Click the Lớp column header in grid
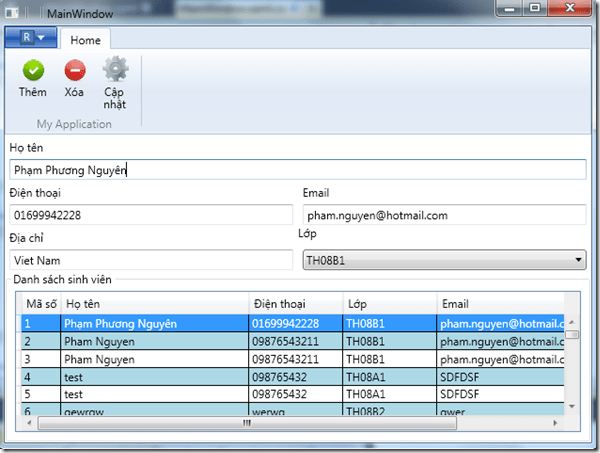This screenshot has height=453, width=600. click(388, 303)
